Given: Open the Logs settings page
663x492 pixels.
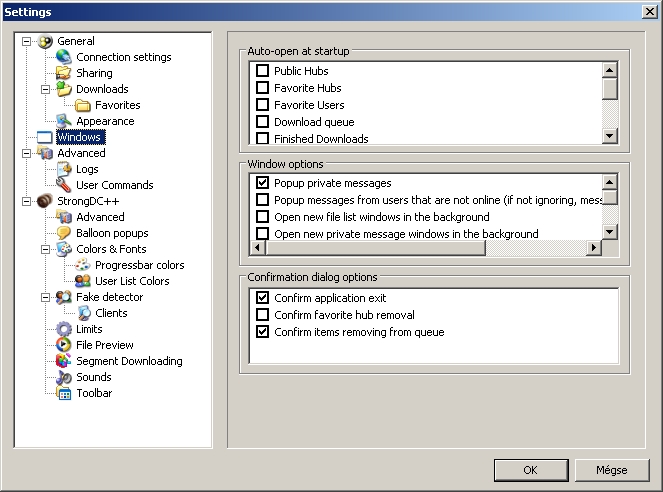Looking at the screenshot, I should pos(87,169).
